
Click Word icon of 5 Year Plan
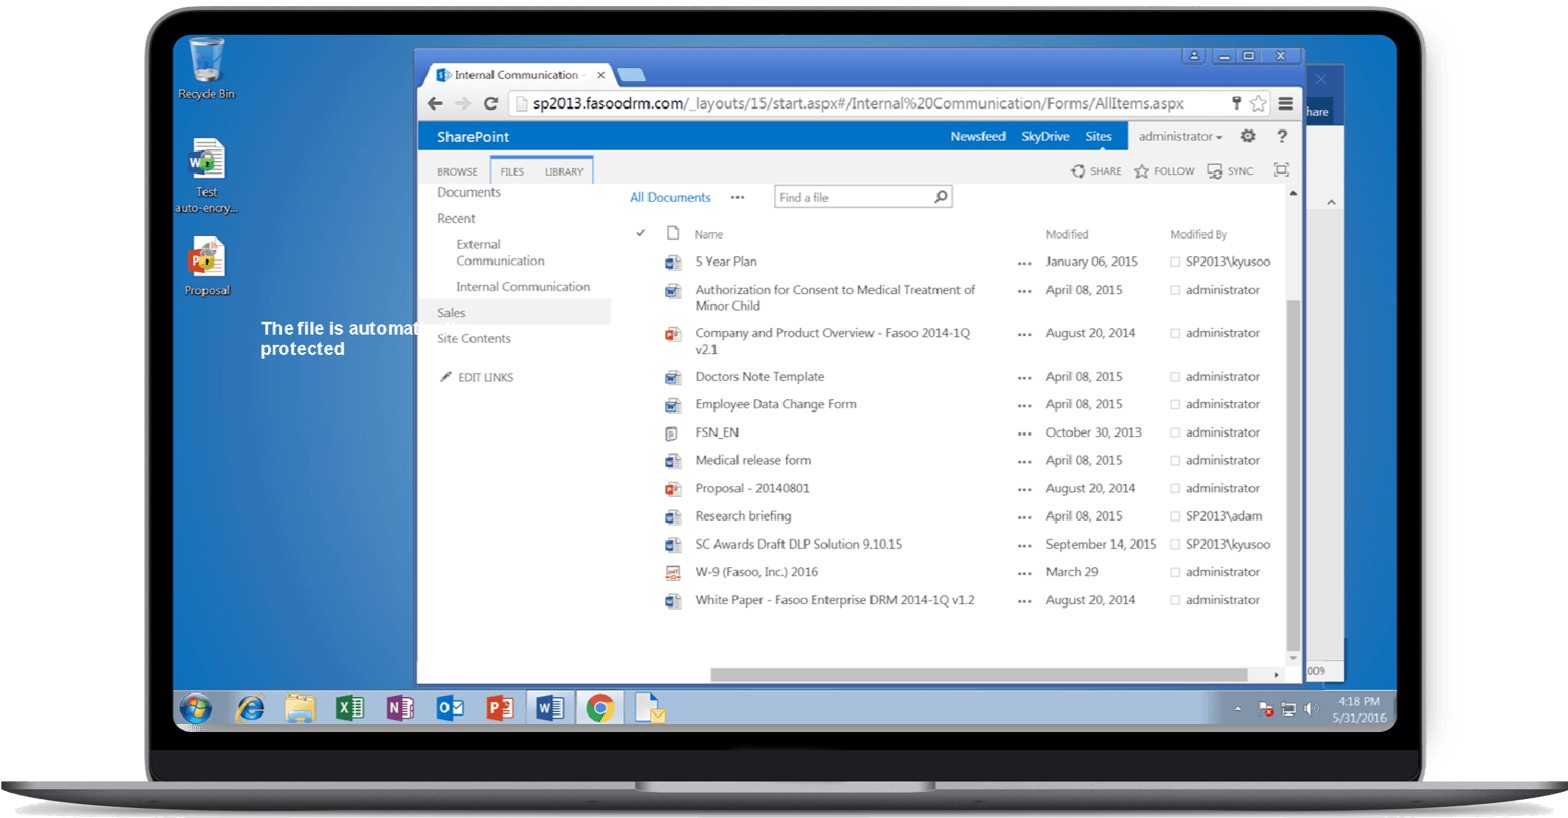pyautogui.click(x=673, y=262)
